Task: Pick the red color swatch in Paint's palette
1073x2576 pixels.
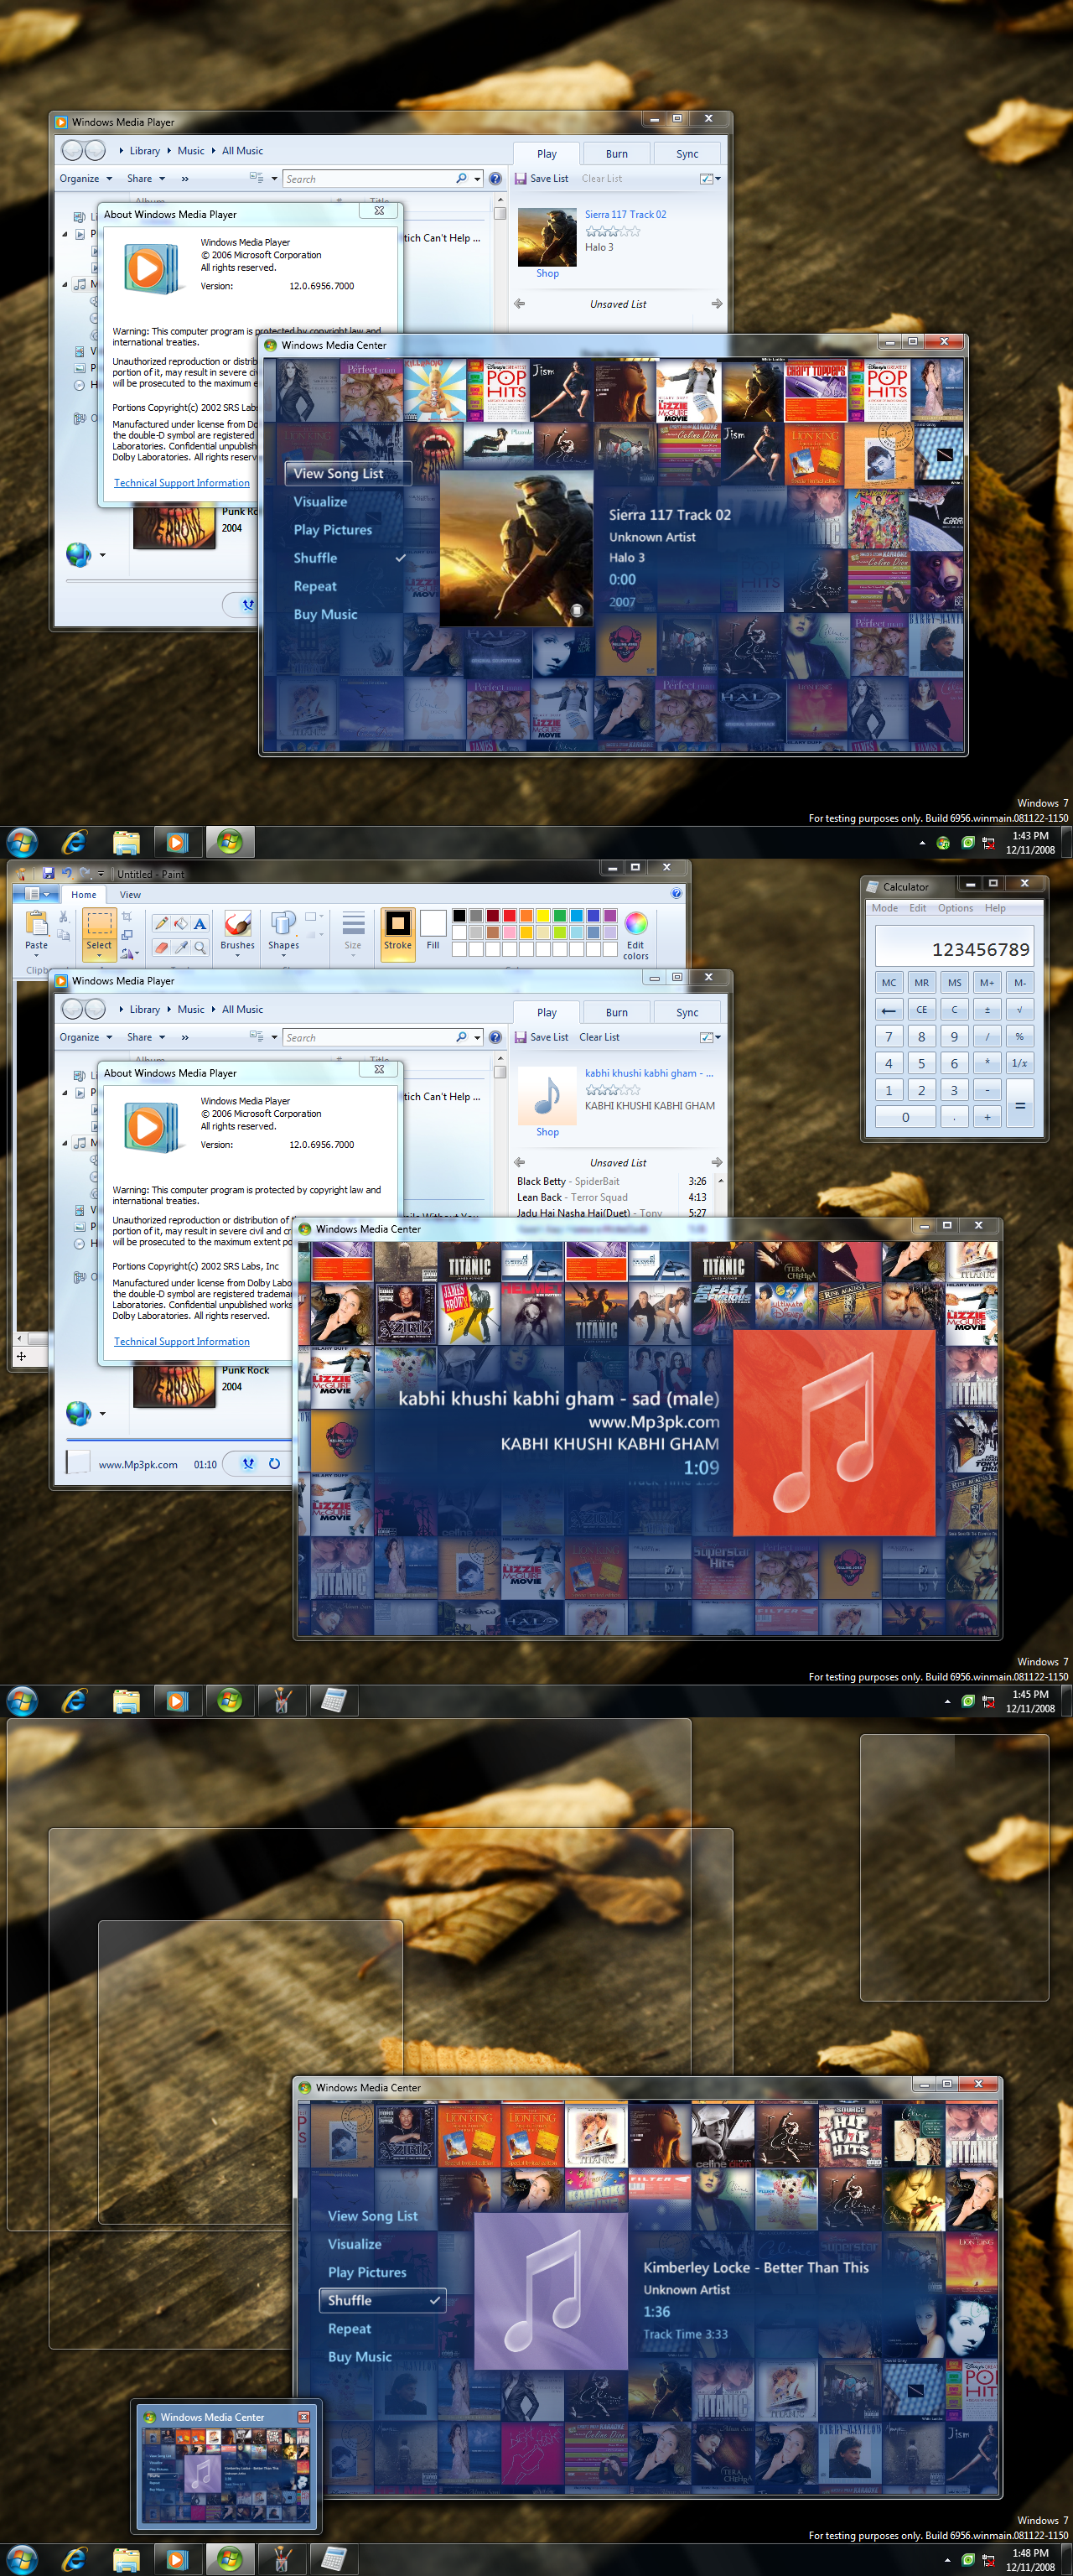Action: [509, 915]
